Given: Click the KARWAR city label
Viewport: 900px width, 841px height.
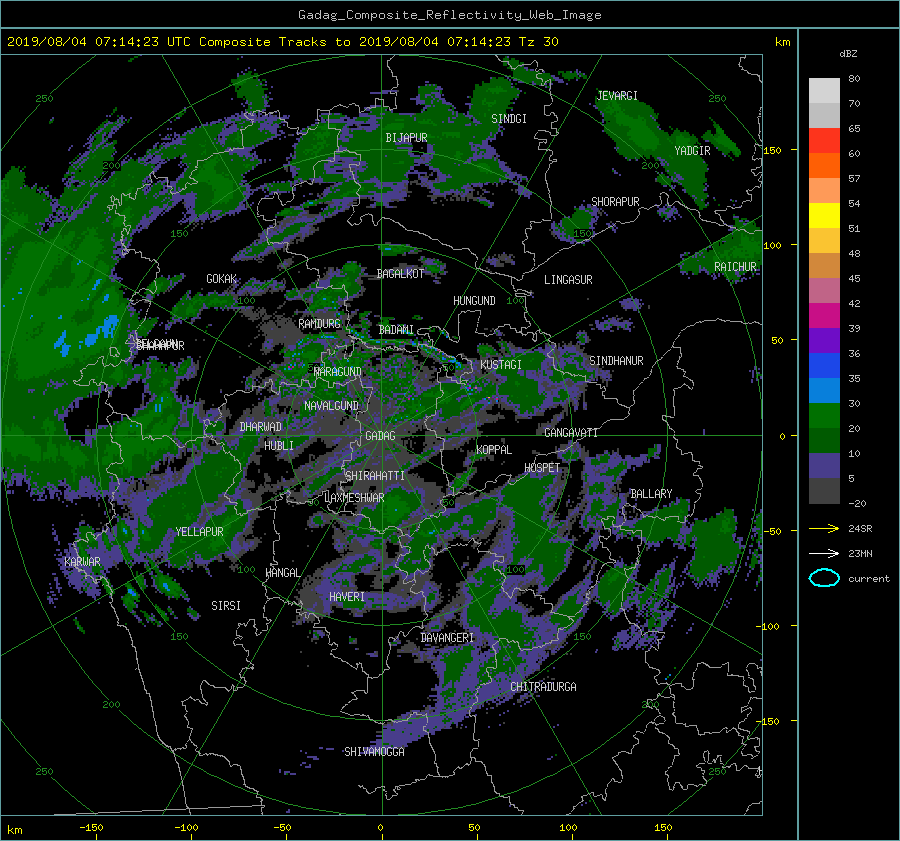Looking at the screenshot, I should (x=82, y=562).
